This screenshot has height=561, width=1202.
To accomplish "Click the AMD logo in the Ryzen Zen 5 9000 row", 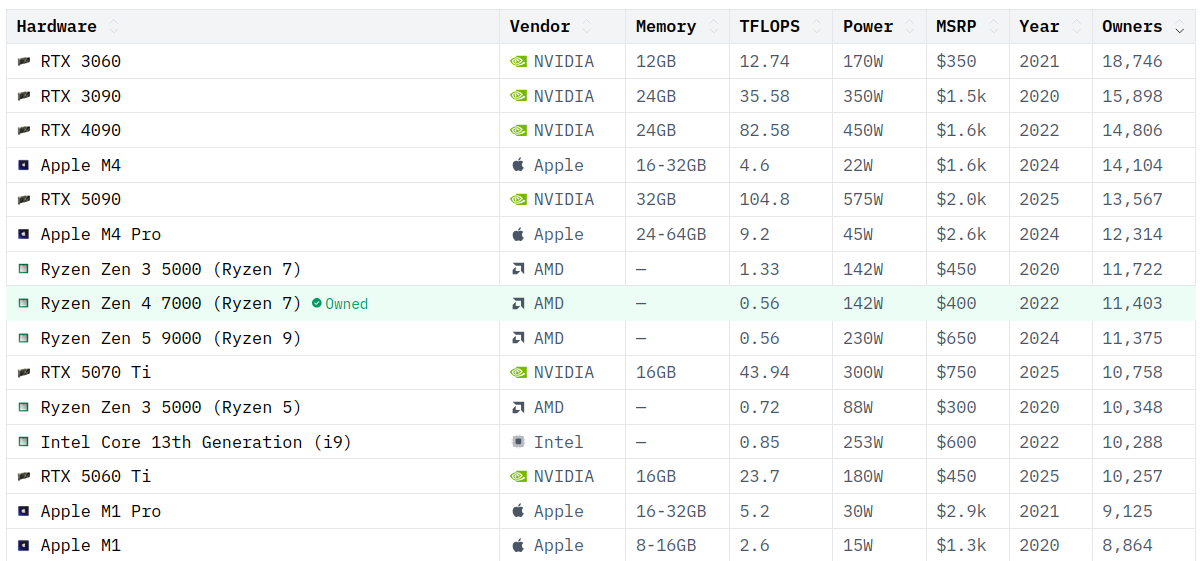I will click(x=518, y=339).
